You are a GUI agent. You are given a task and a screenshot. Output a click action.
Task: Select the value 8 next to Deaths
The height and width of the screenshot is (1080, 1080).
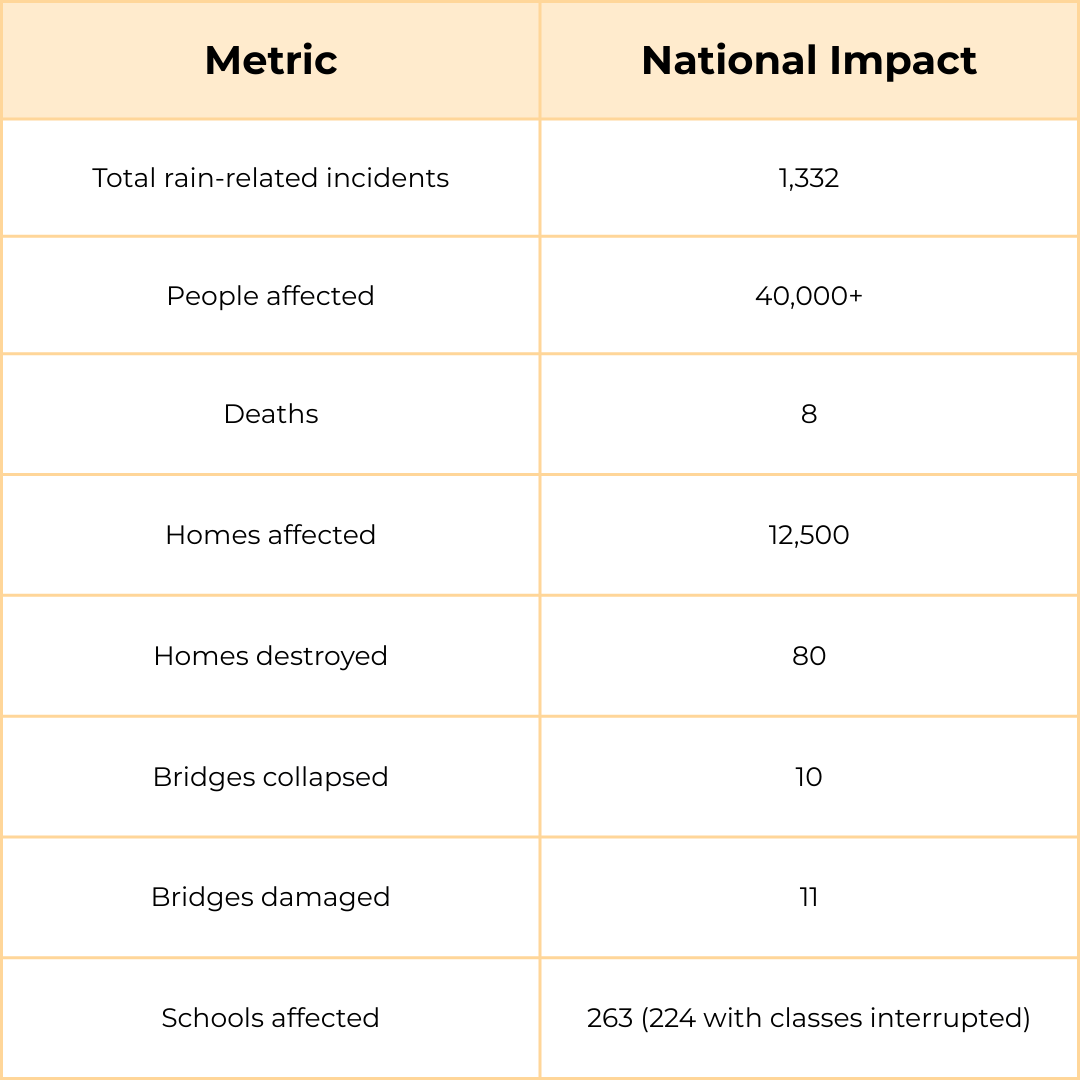808,414
